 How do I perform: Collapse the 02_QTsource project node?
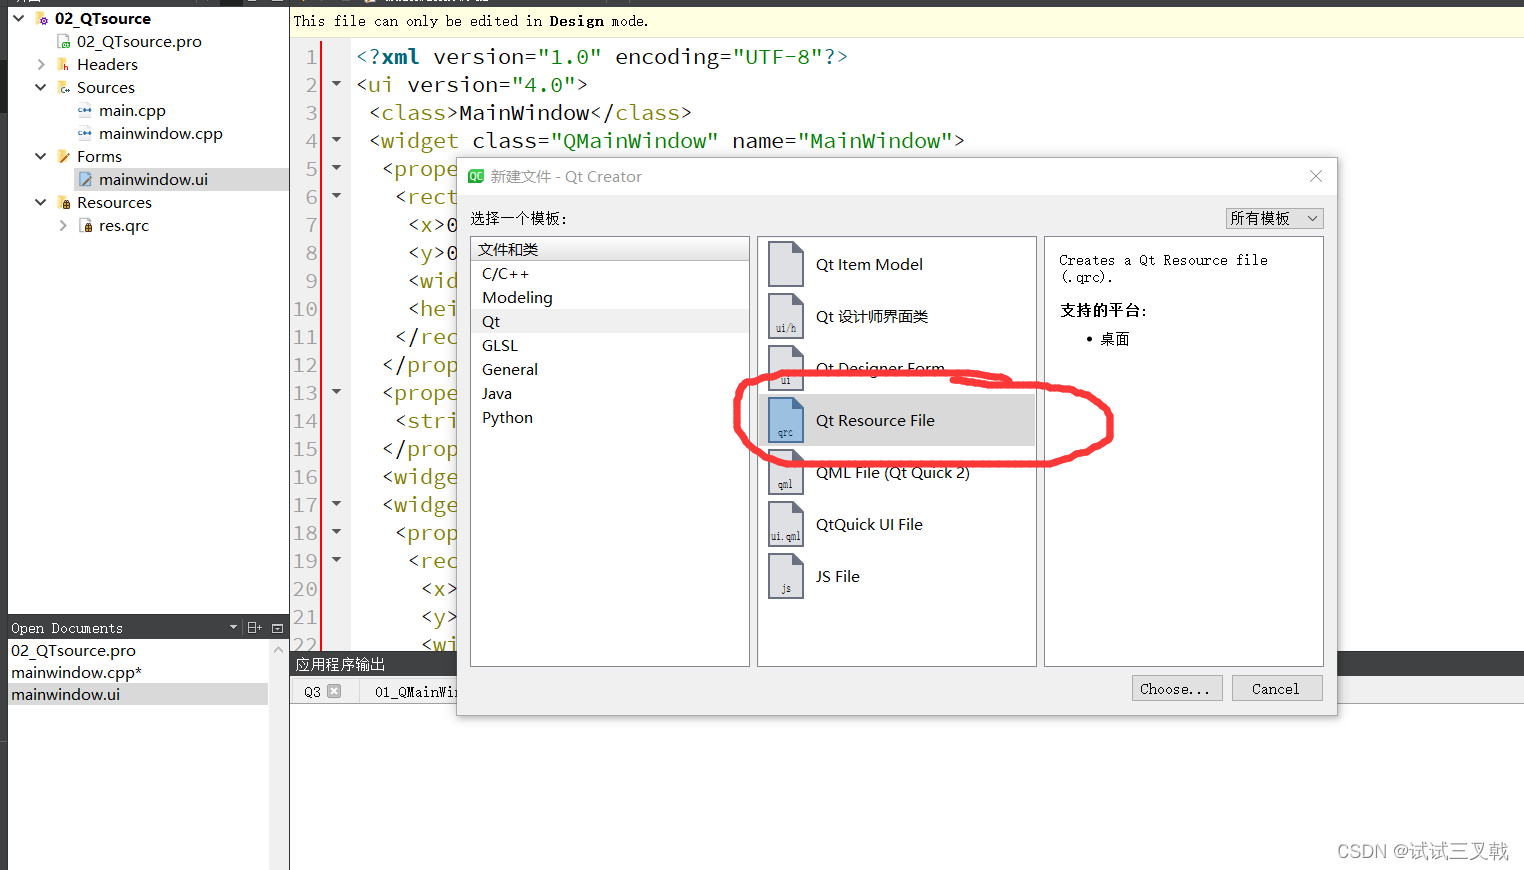tap(18, 18)
